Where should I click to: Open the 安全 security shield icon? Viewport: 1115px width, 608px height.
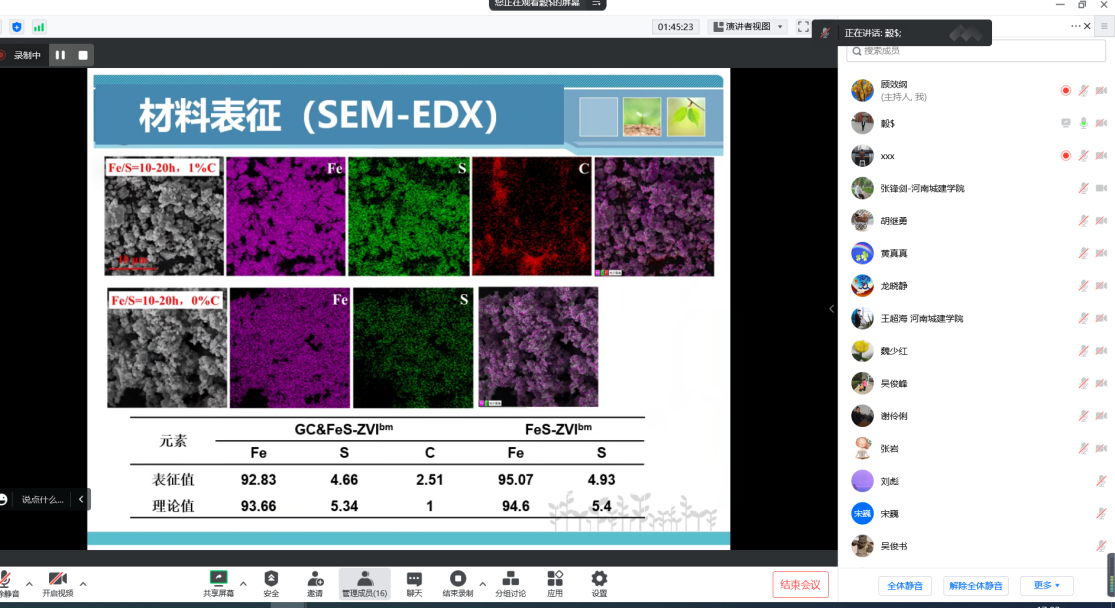coord(271,583)
